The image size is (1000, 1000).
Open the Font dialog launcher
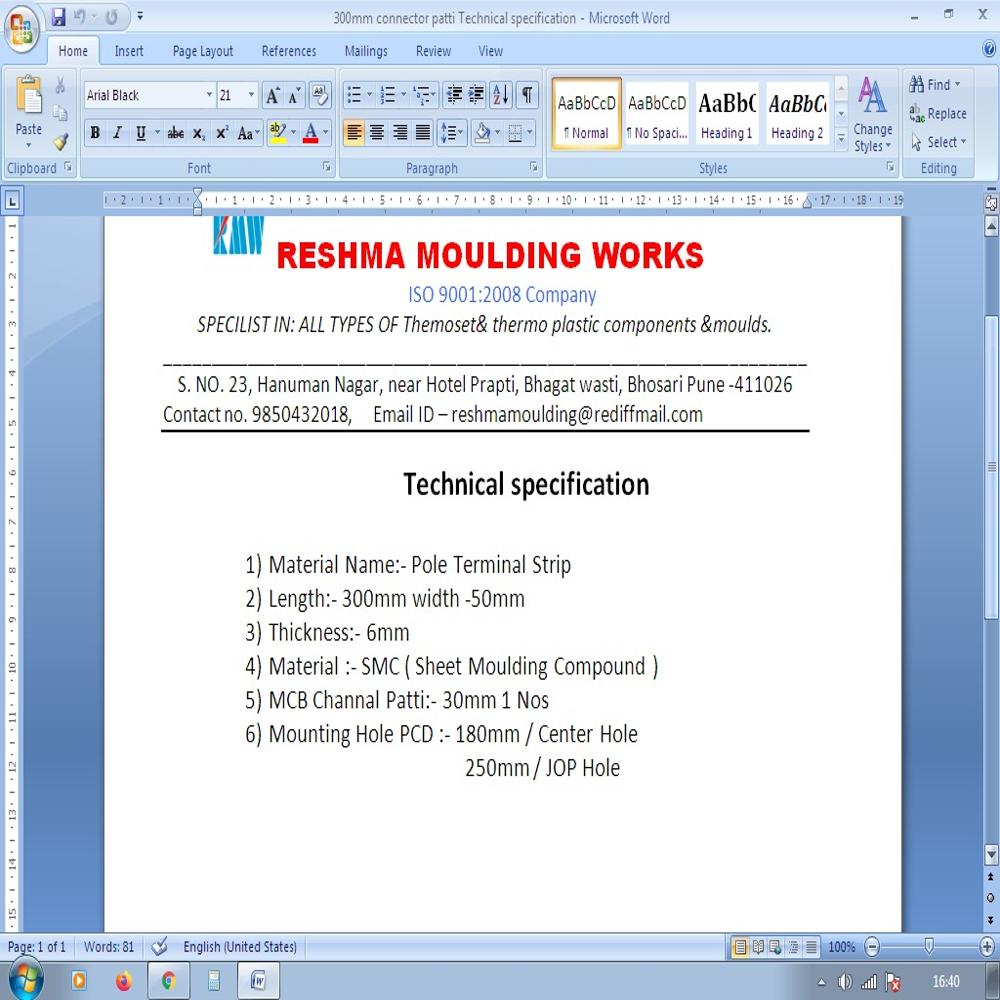coord(327,167)
